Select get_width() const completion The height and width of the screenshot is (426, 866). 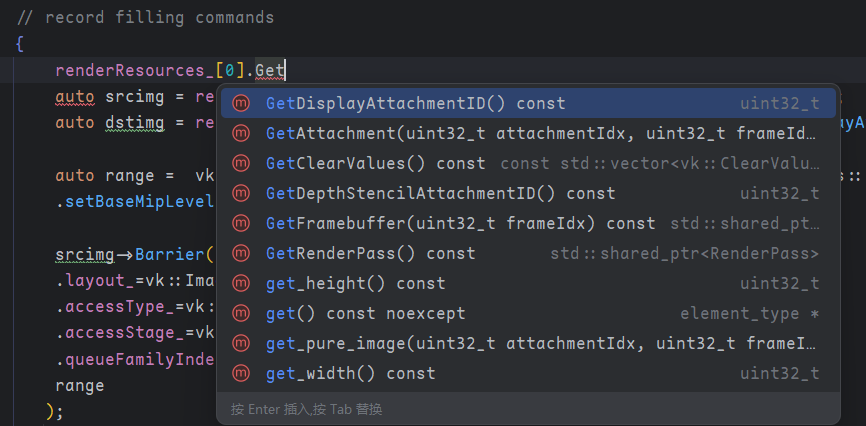point(350,373)
